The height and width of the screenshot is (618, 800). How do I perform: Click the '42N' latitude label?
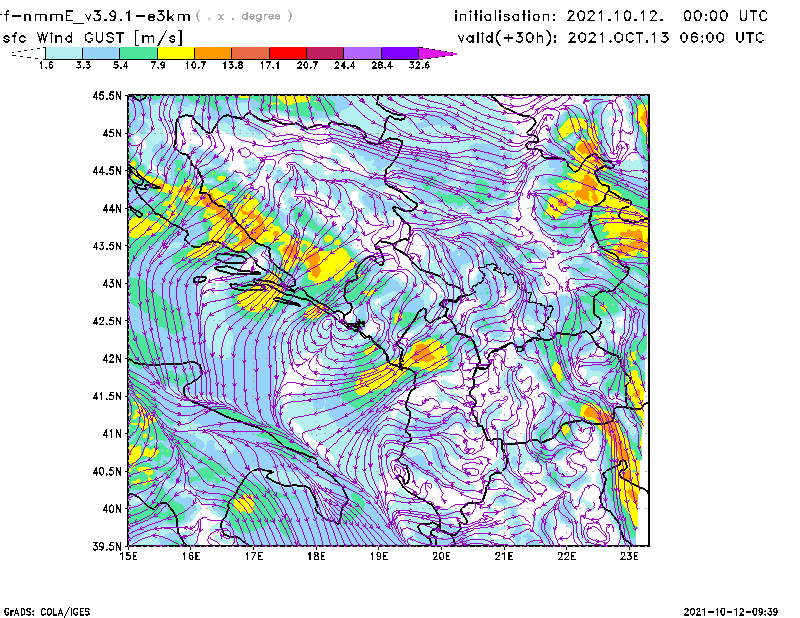[112, 358]
